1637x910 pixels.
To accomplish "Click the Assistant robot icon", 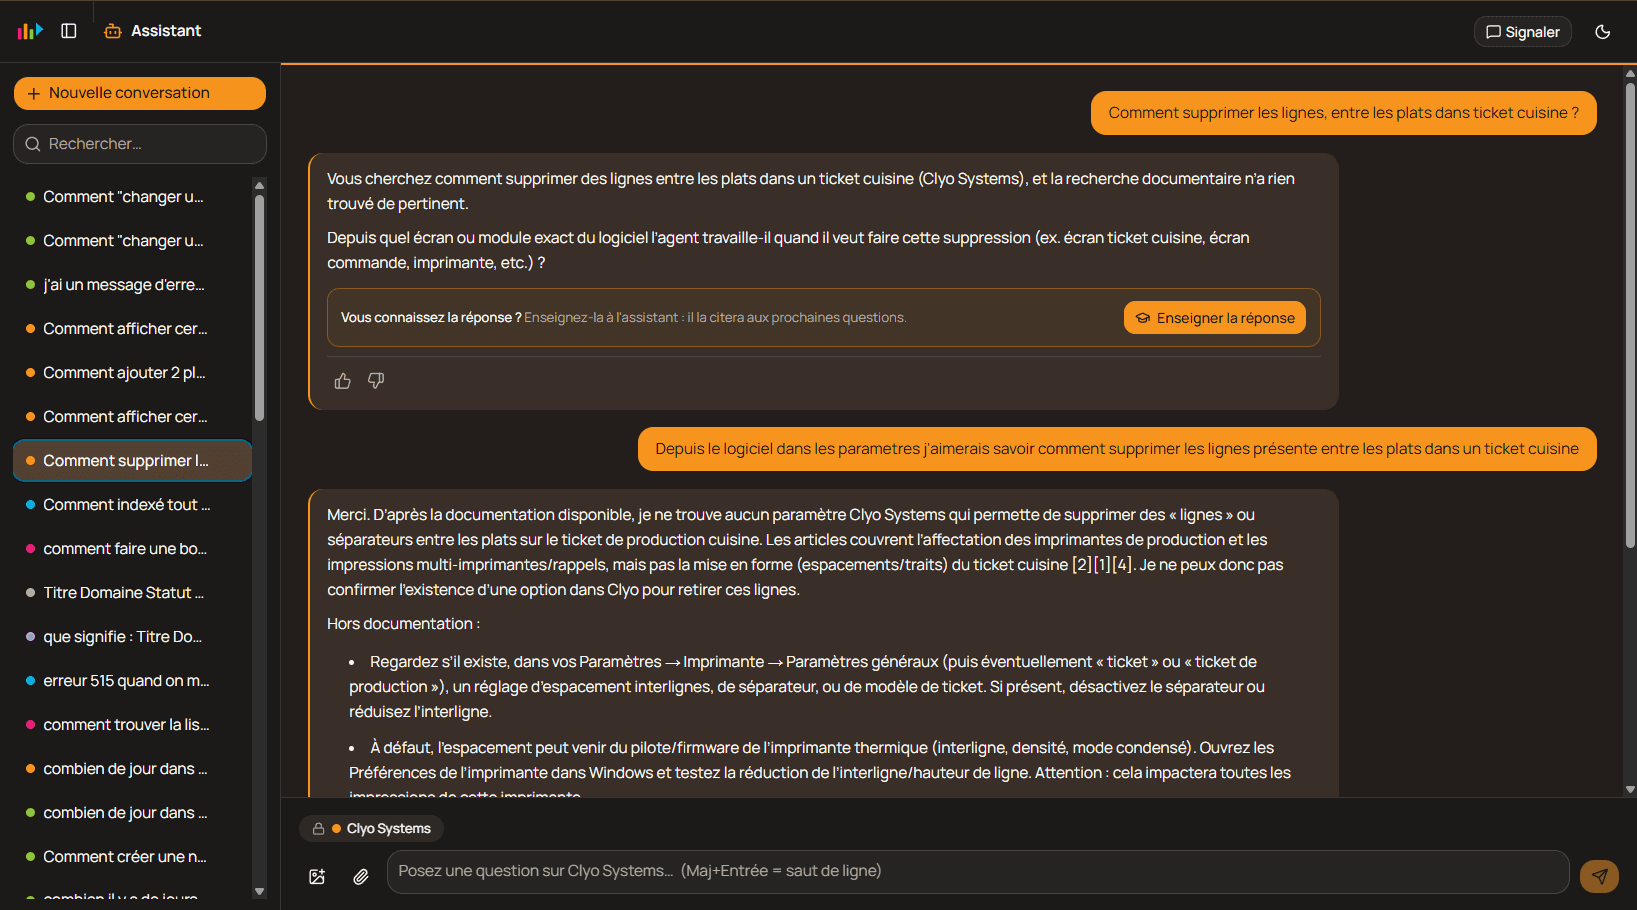I will [x=113, y=31].
